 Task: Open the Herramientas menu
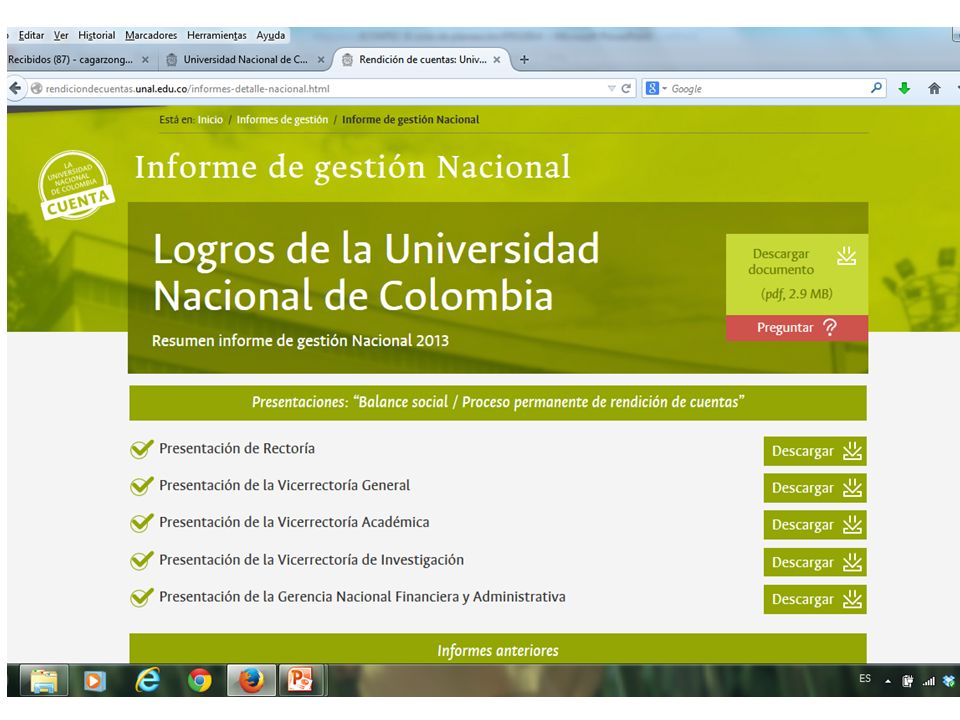click(217, 36)
